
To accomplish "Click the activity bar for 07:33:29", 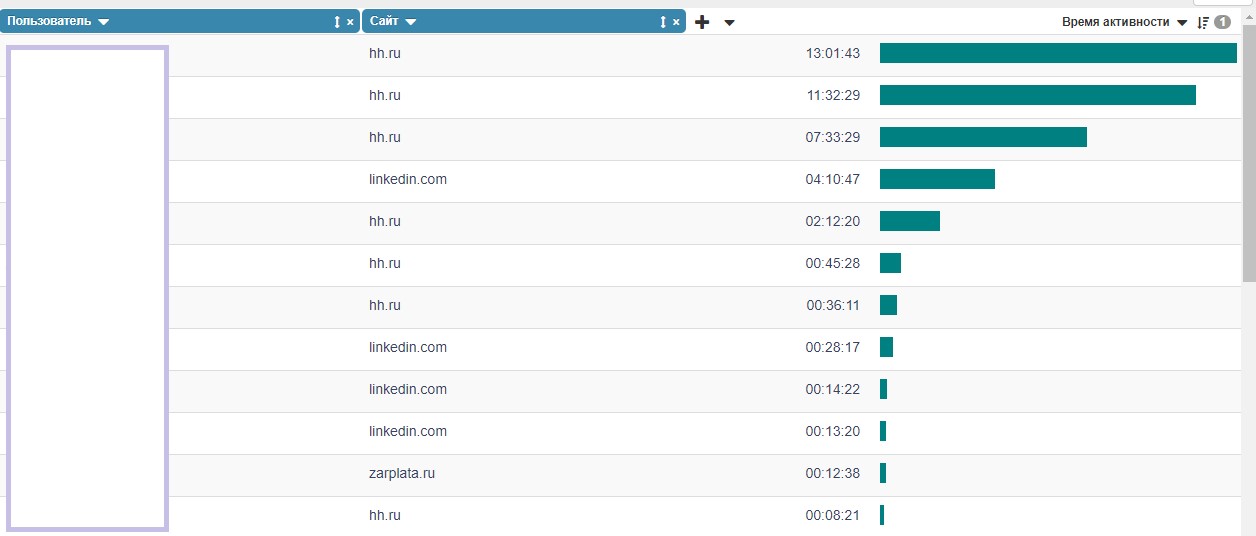I will pos(983,137).
